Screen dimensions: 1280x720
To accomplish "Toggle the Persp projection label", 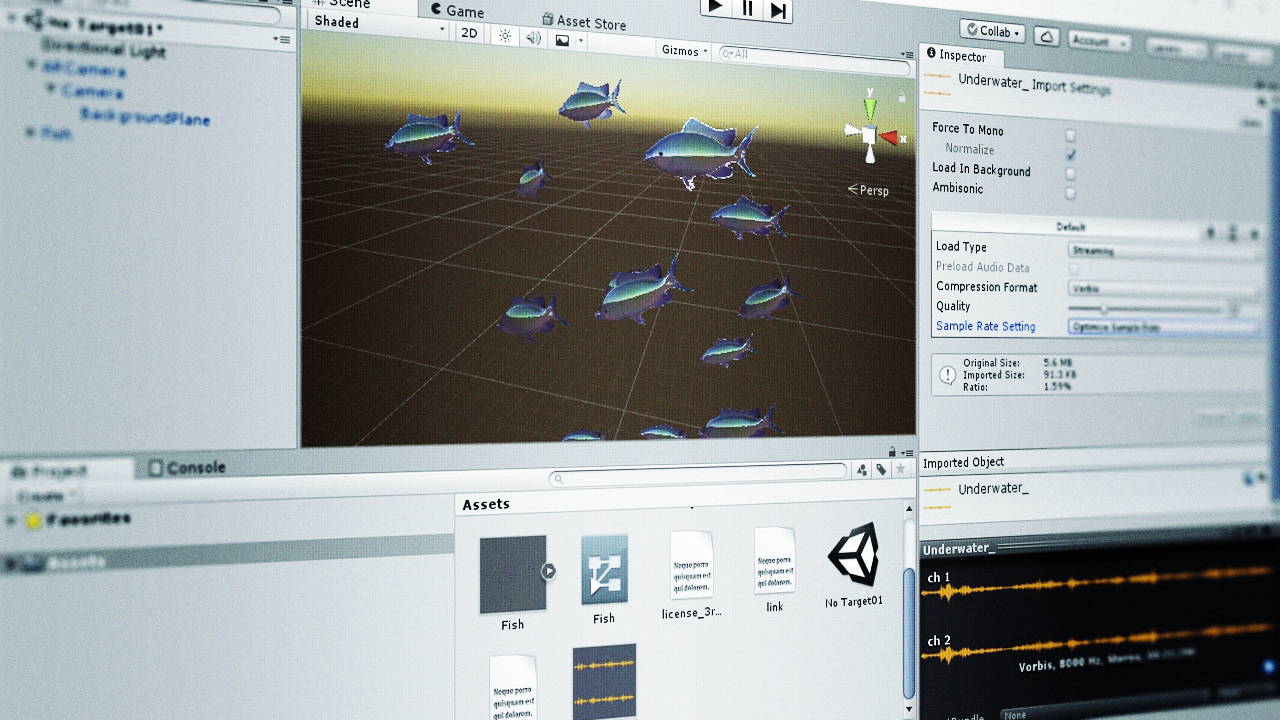I will (x=867, y=190).
